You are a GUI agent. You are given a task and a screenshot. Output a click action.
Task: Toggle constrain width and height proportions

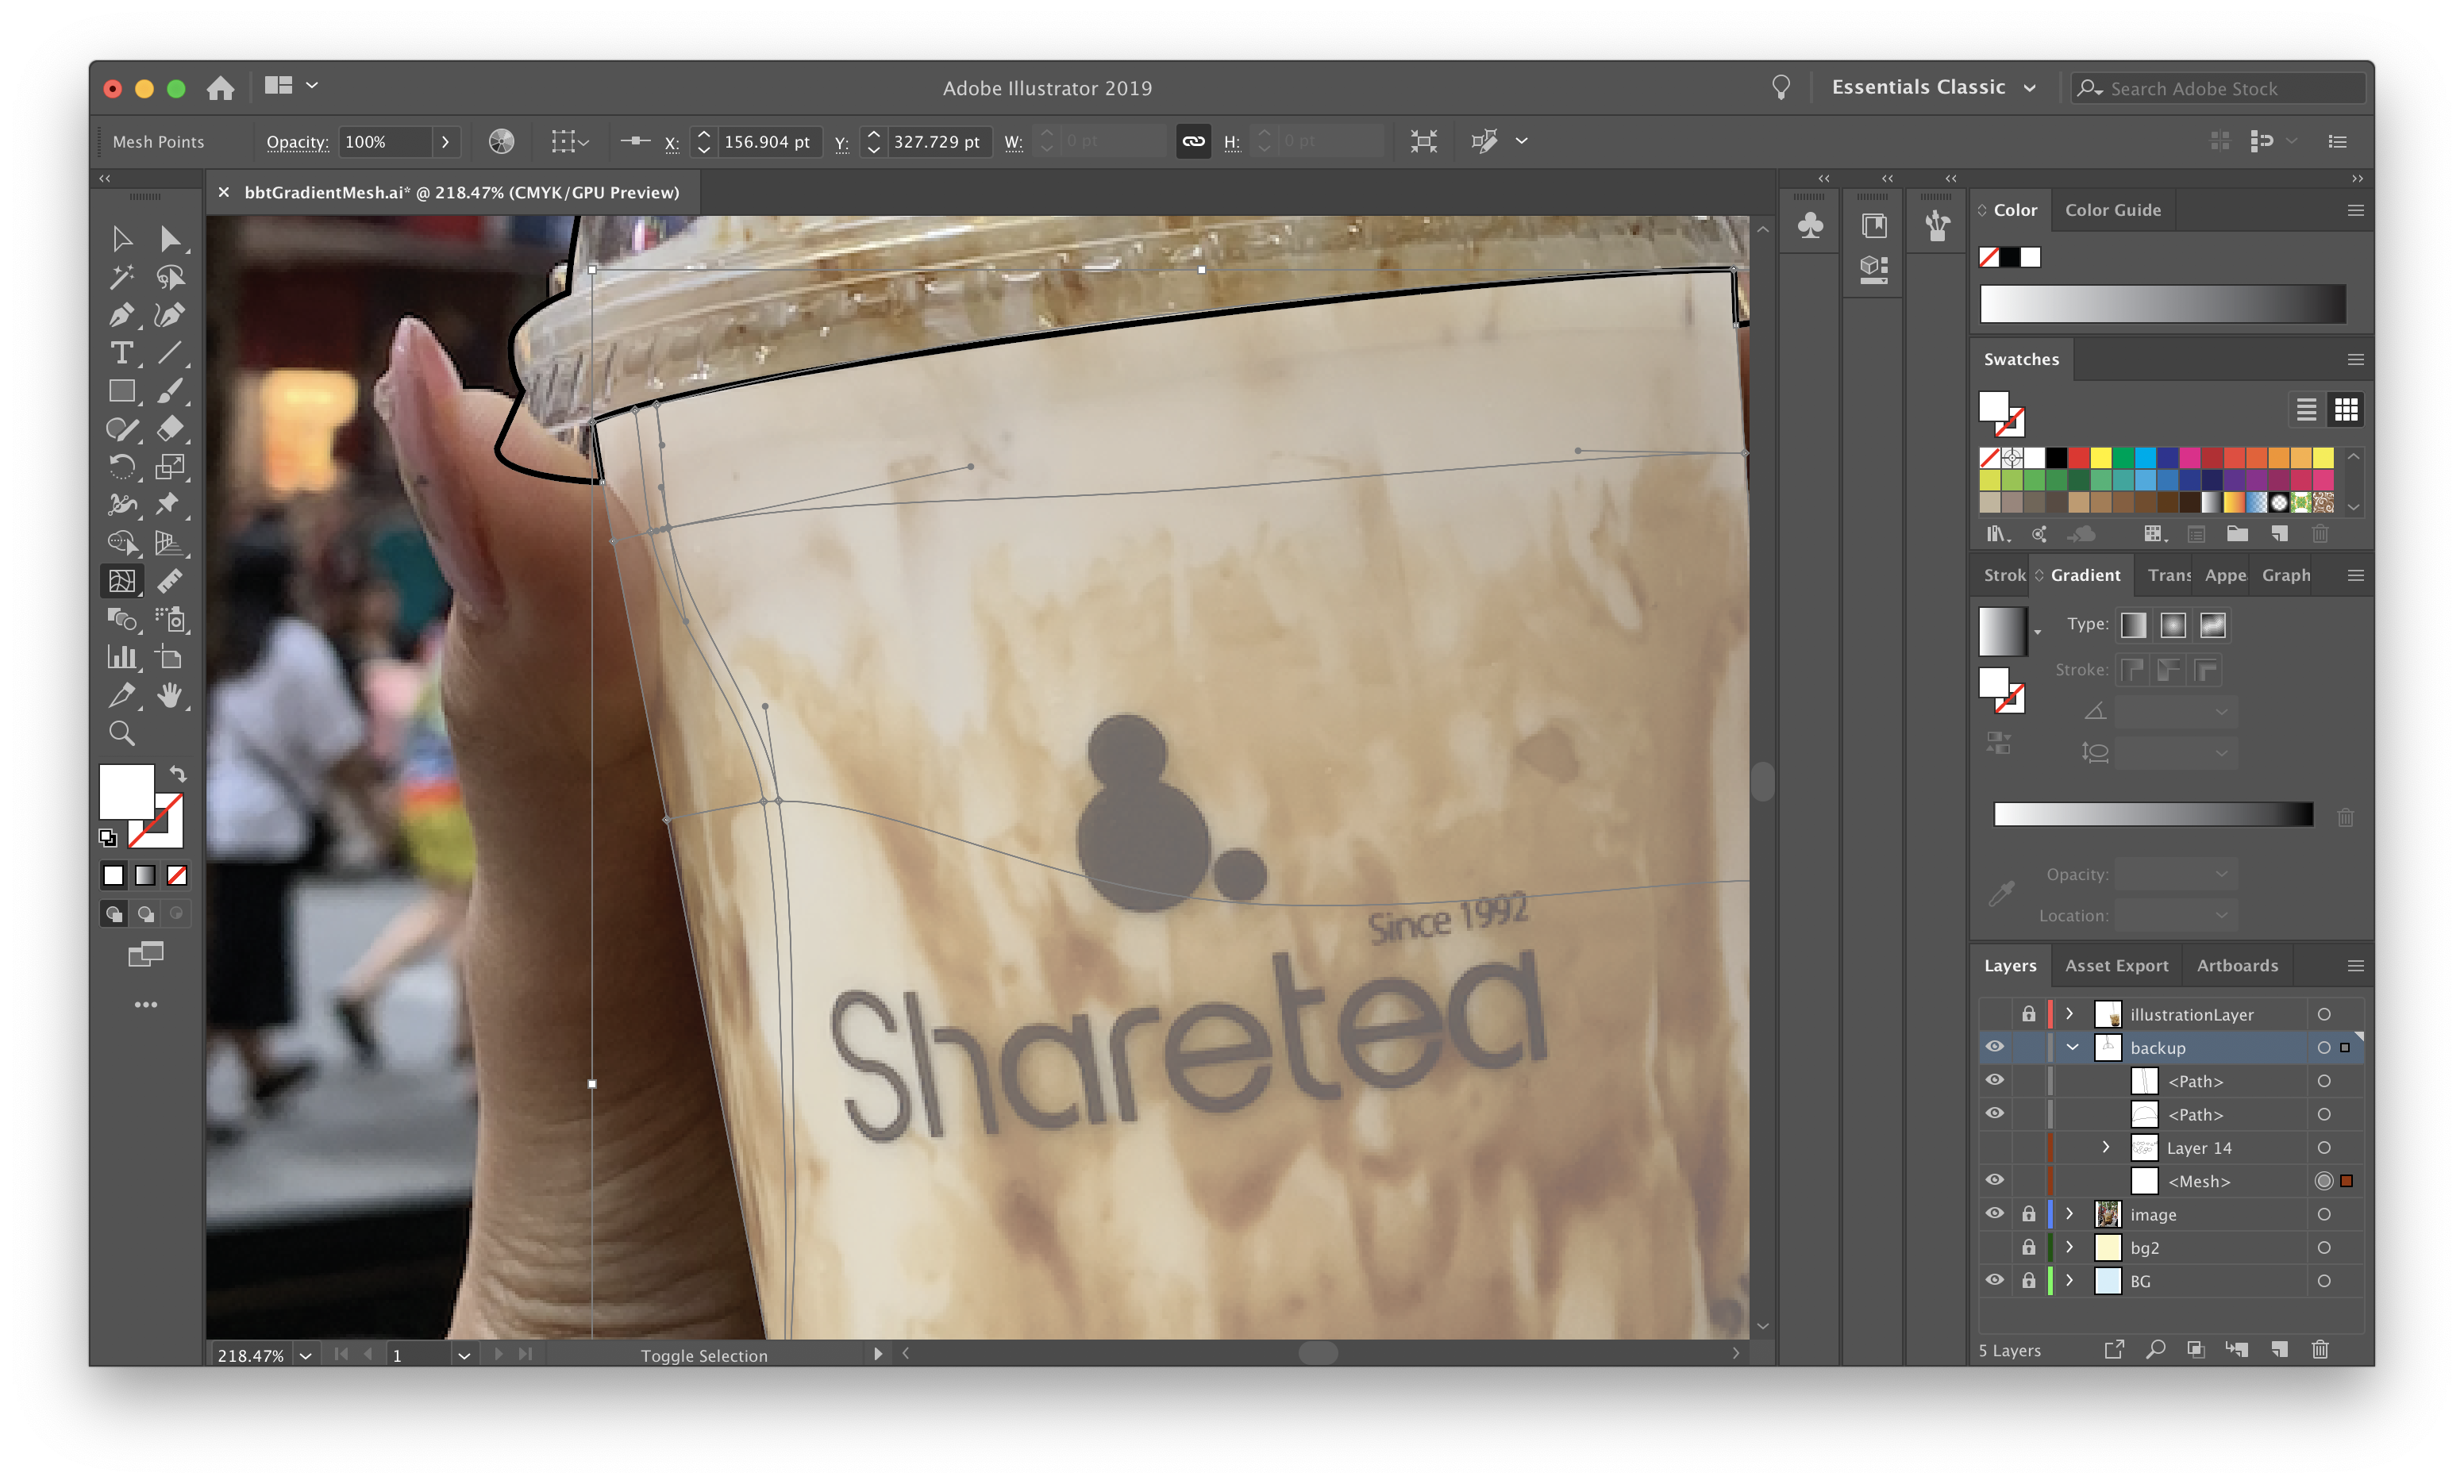(x=1193, y=142)
